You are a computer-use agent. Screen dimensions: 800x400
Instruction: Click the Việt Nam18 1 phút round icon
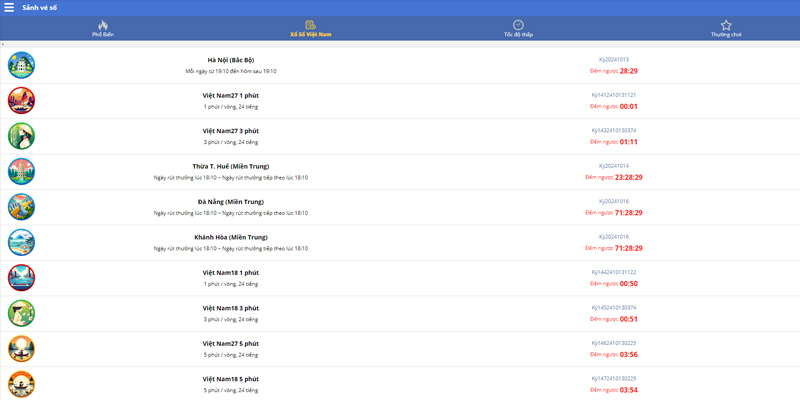(x=21, y=278)
